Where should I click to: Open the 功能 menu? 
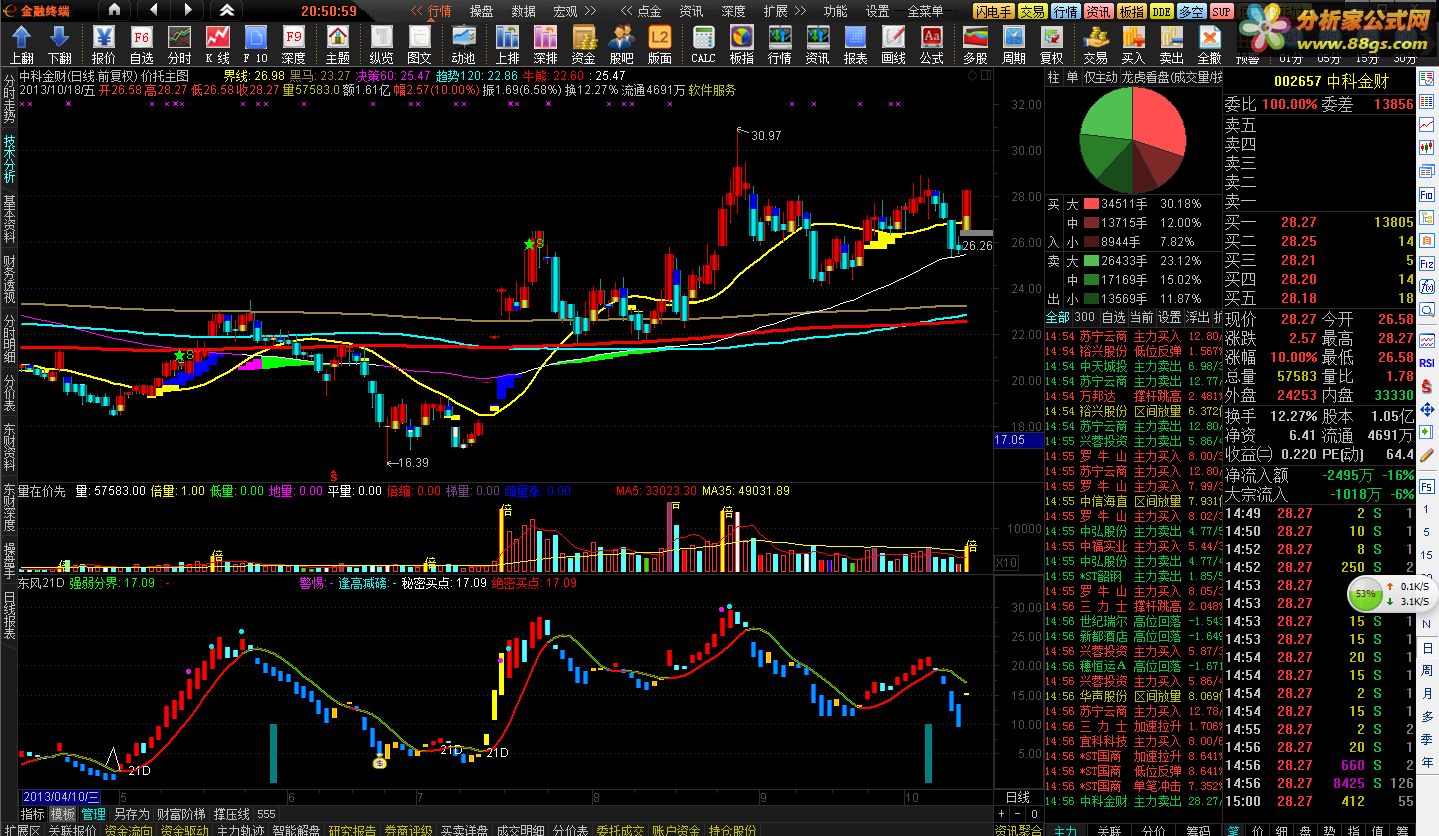click(835, 11)
